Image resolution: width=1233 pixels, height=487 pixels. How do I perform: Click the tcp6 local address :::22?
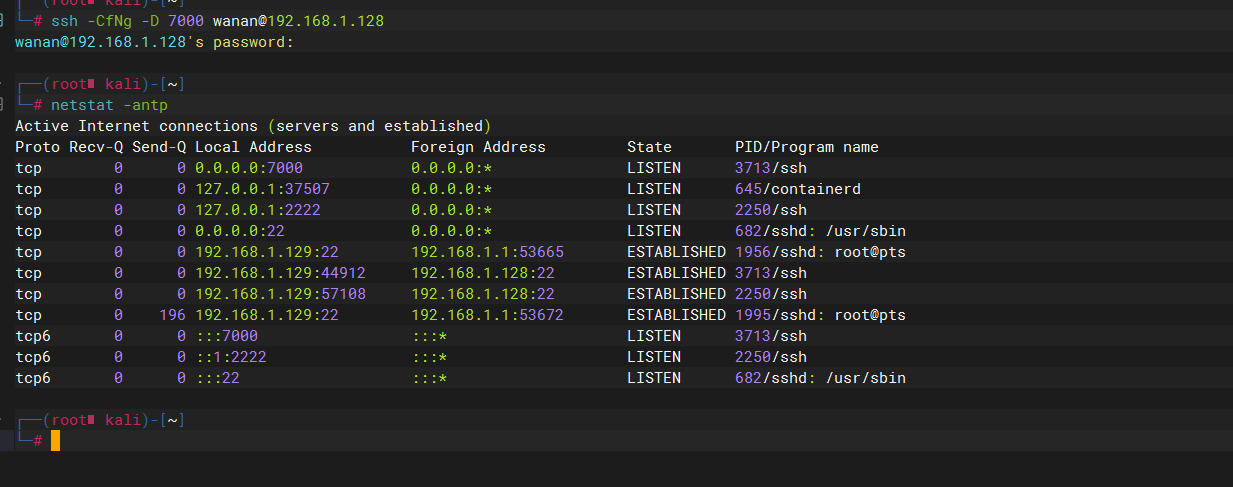point(217,378)
